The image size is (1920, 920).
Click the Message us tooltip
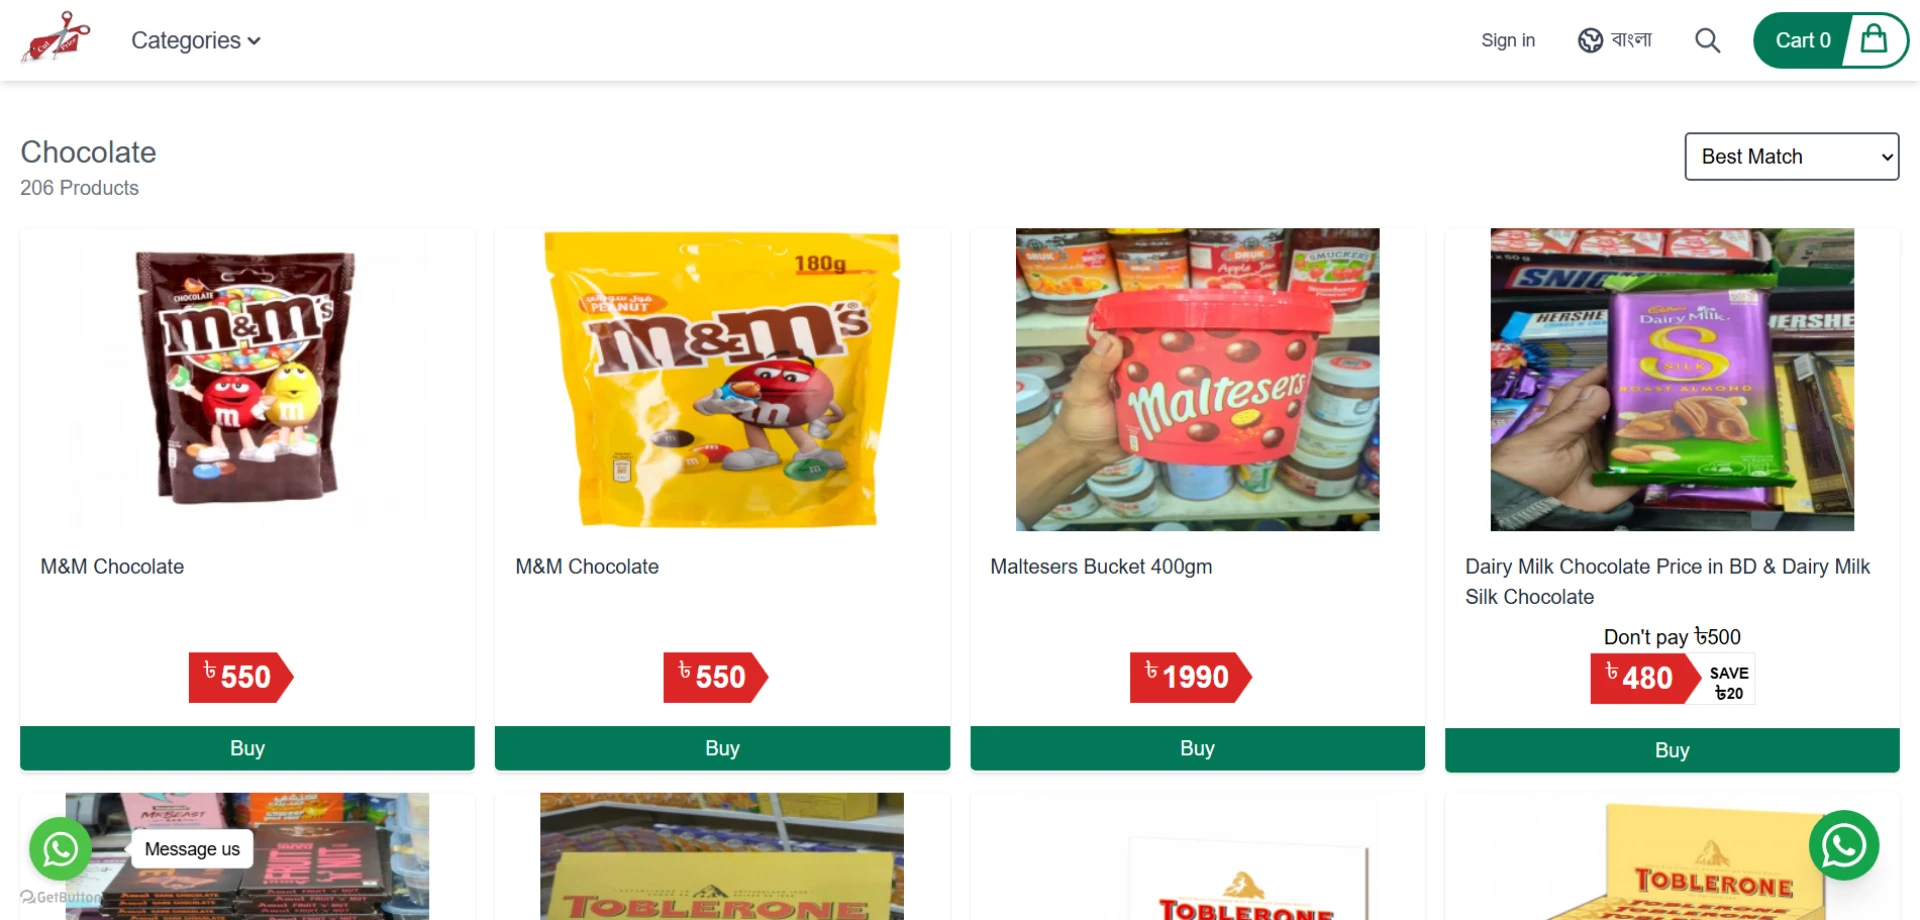[x=192, y=849]
